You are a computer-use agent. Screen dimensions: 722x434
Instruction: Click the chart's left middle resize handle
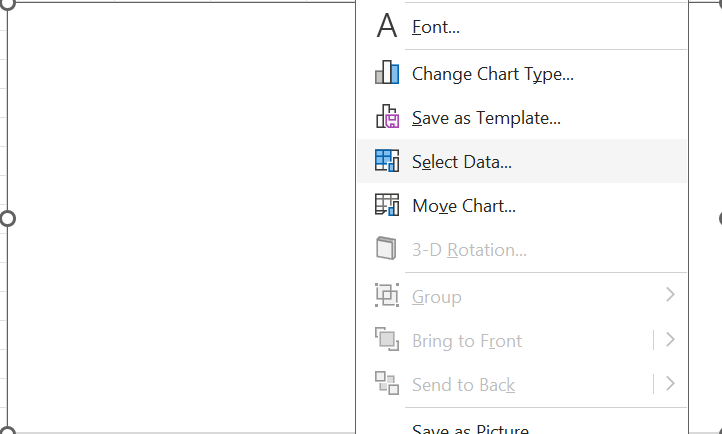point(7,218)
